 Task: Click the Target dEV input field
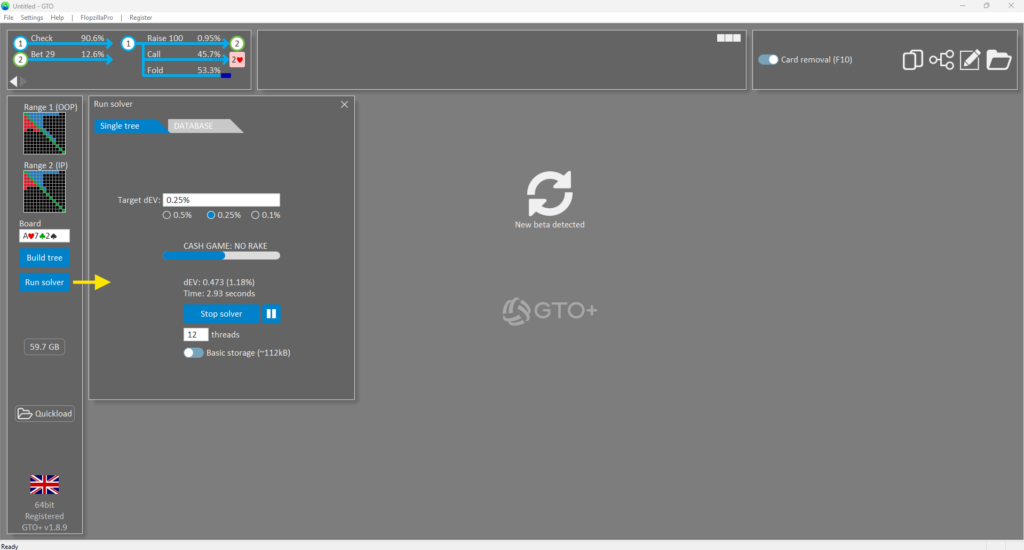(221, 200)
